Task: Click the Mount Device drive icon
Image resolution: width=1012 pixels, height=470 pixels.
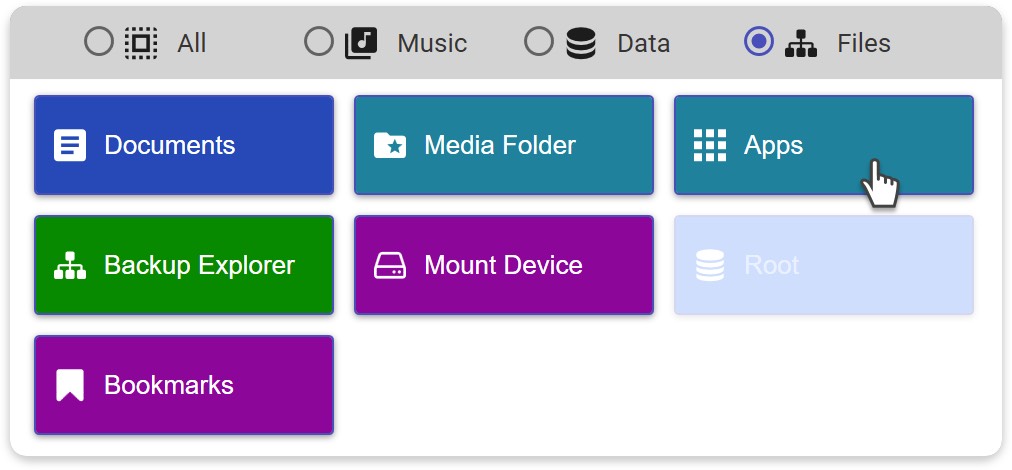Action: tap(390, 265)
